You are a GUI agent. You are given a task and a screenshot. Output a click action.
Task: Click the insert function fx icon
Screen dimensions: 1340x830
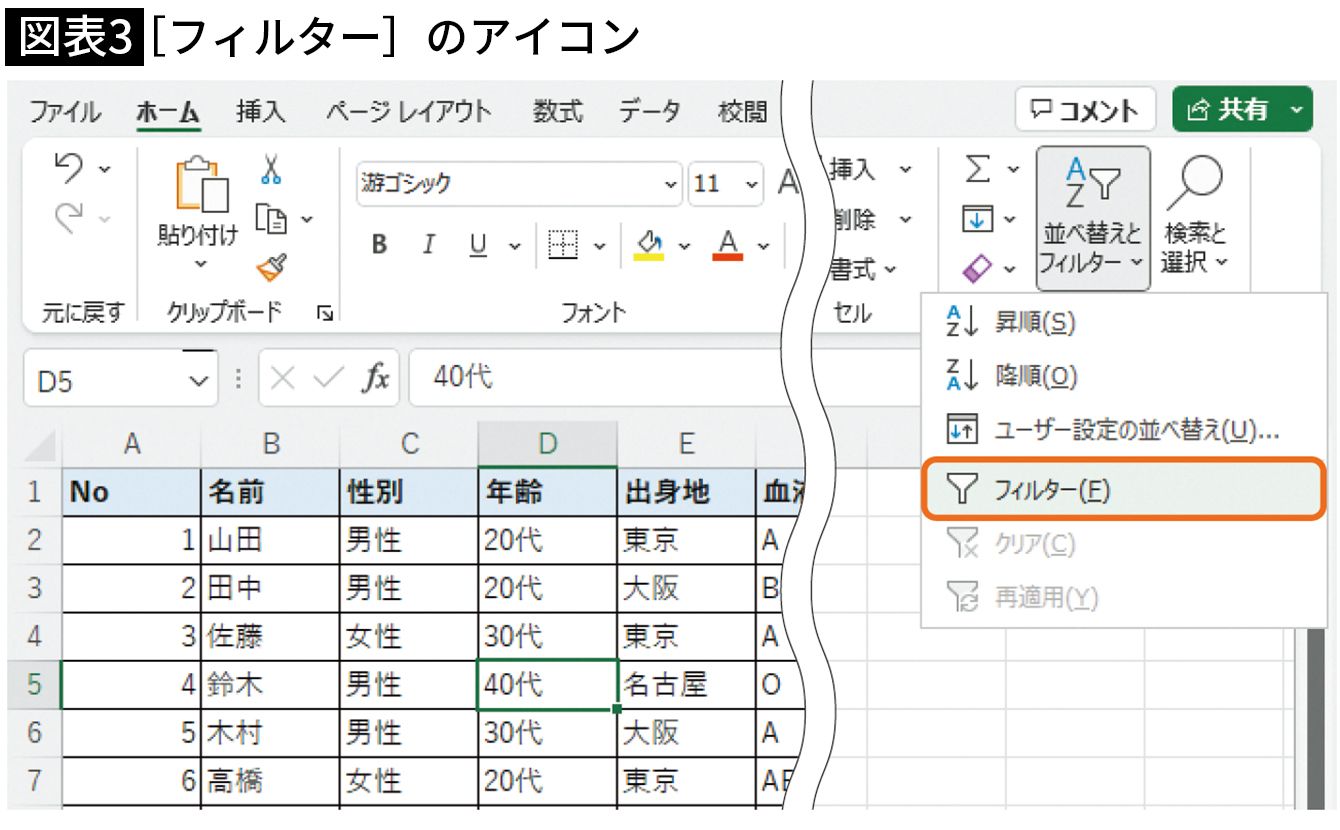pos(375,379)
